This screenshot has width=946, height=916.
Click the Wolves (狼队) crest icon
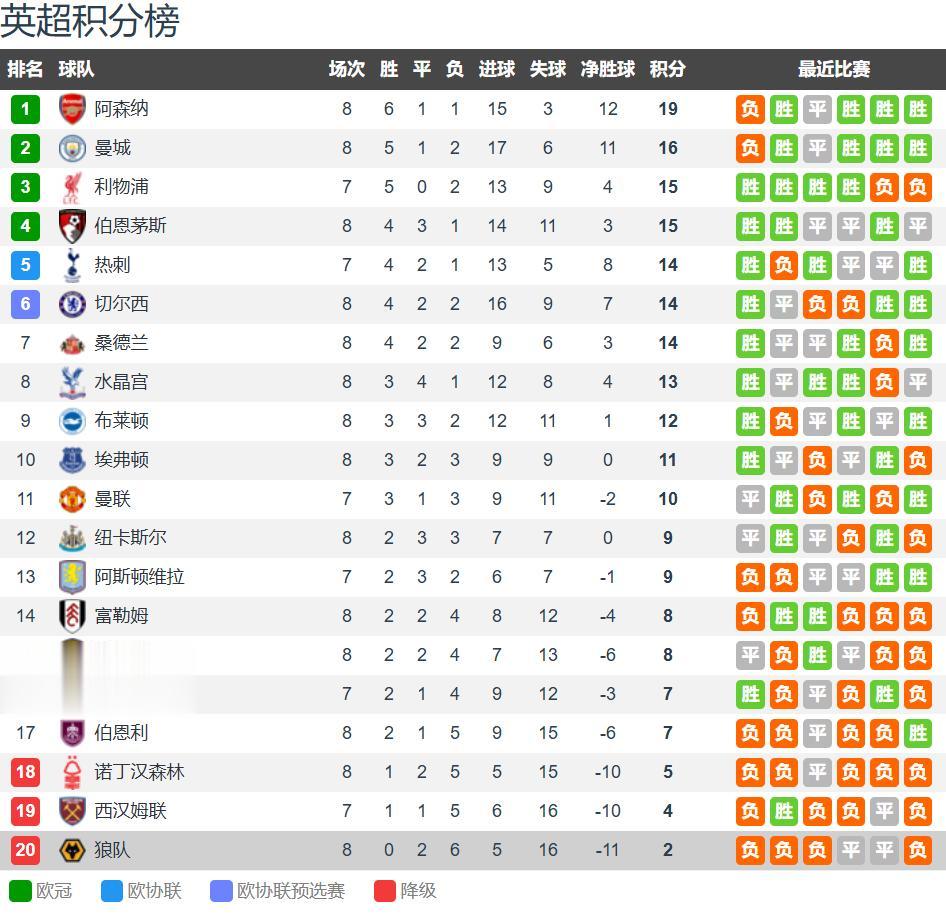72,850
